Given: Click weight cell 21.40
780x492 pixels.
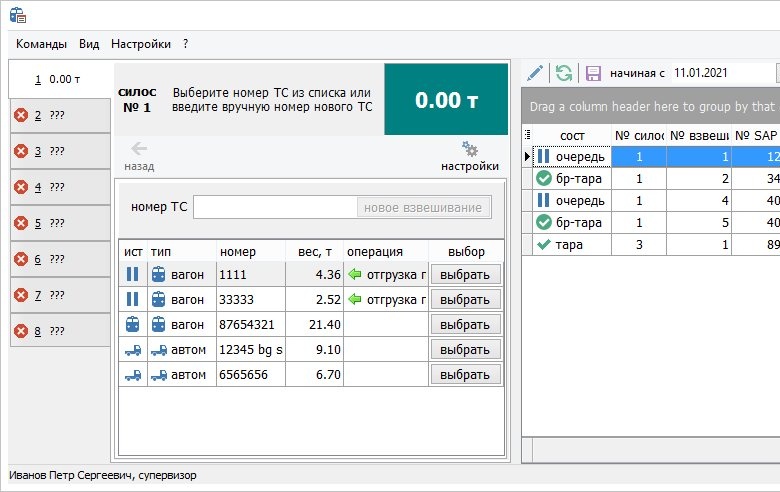Looking at the screenshot, I should 314,324.
